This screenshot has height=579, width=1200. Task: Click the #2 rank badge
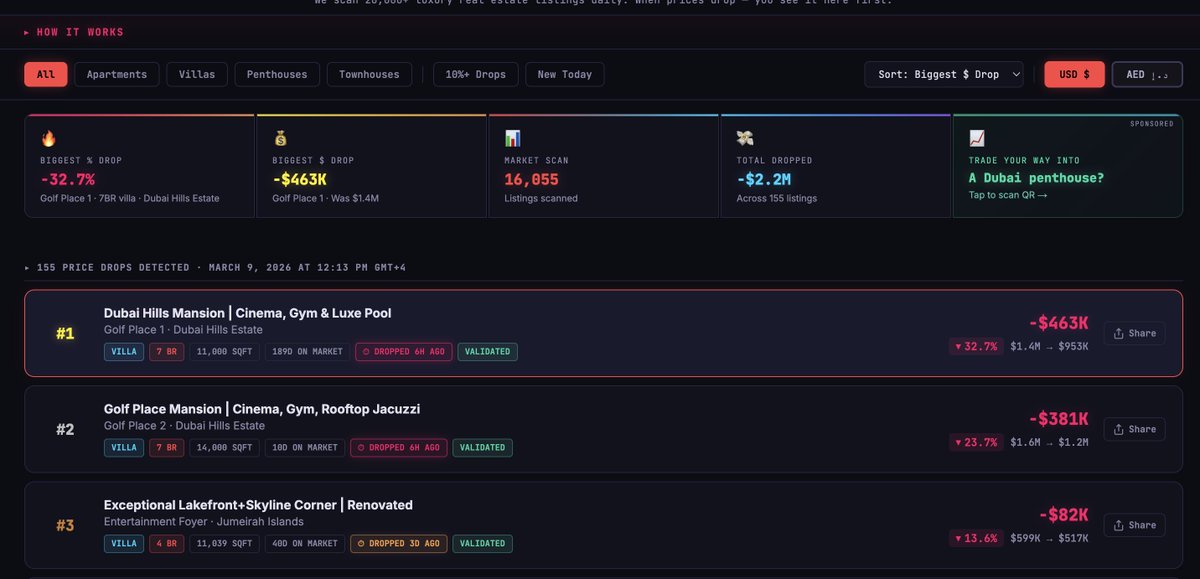pyautogui.click(x=65, y=429)
